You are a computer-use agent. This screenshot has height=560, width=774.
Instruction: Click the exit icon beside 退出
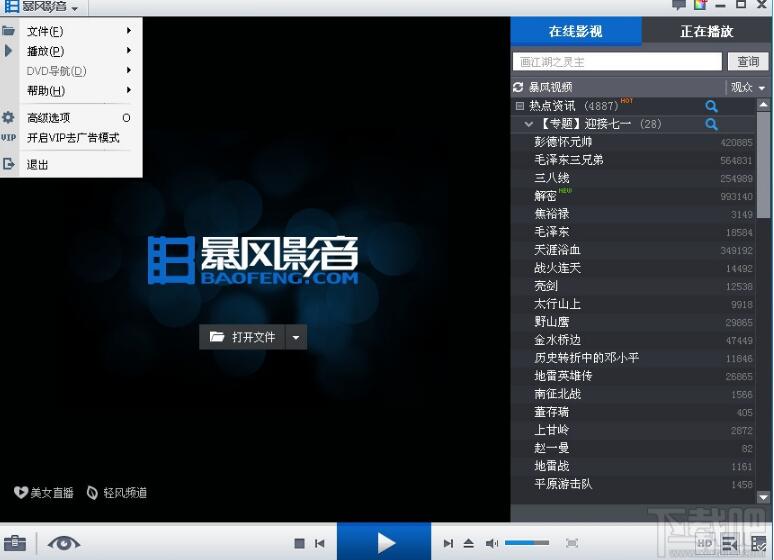click(x=8, y=164)
